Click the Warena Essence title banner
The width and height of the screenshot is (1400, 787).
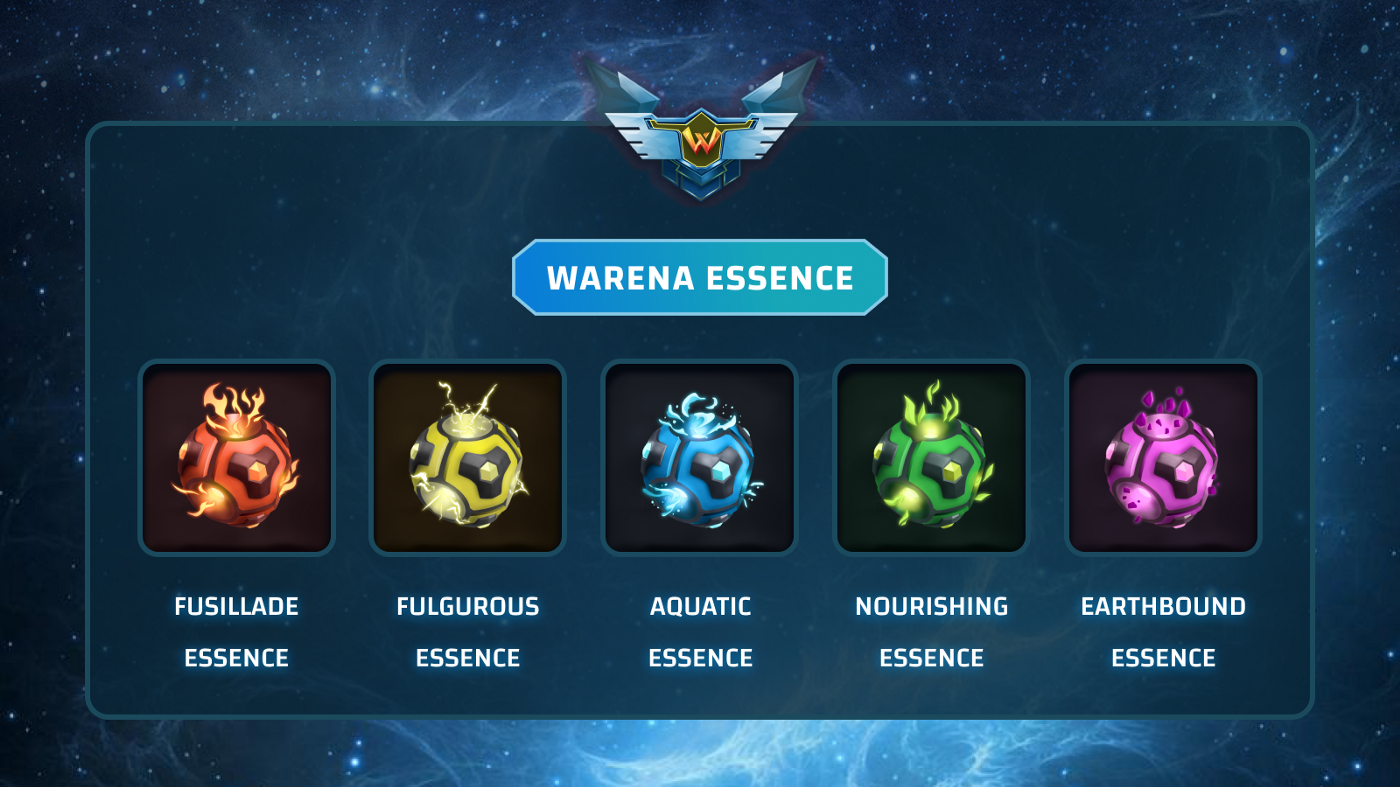700,278
